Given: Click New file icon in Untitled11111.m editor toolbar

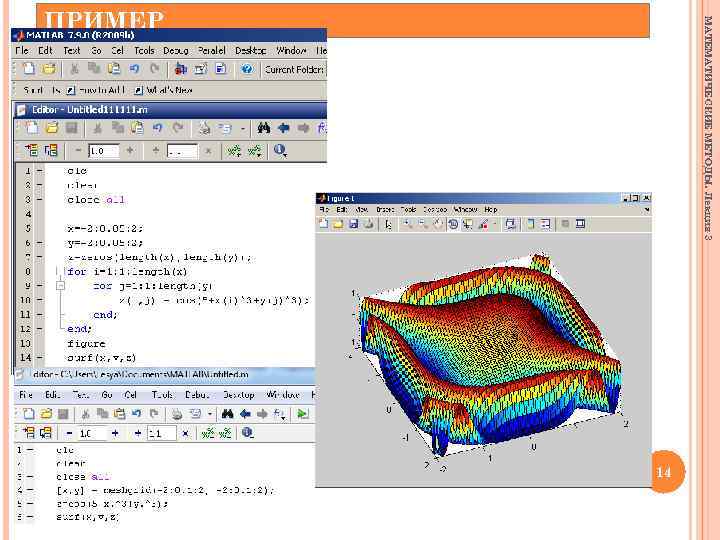Looking at the screenshot, I should 32,128.
